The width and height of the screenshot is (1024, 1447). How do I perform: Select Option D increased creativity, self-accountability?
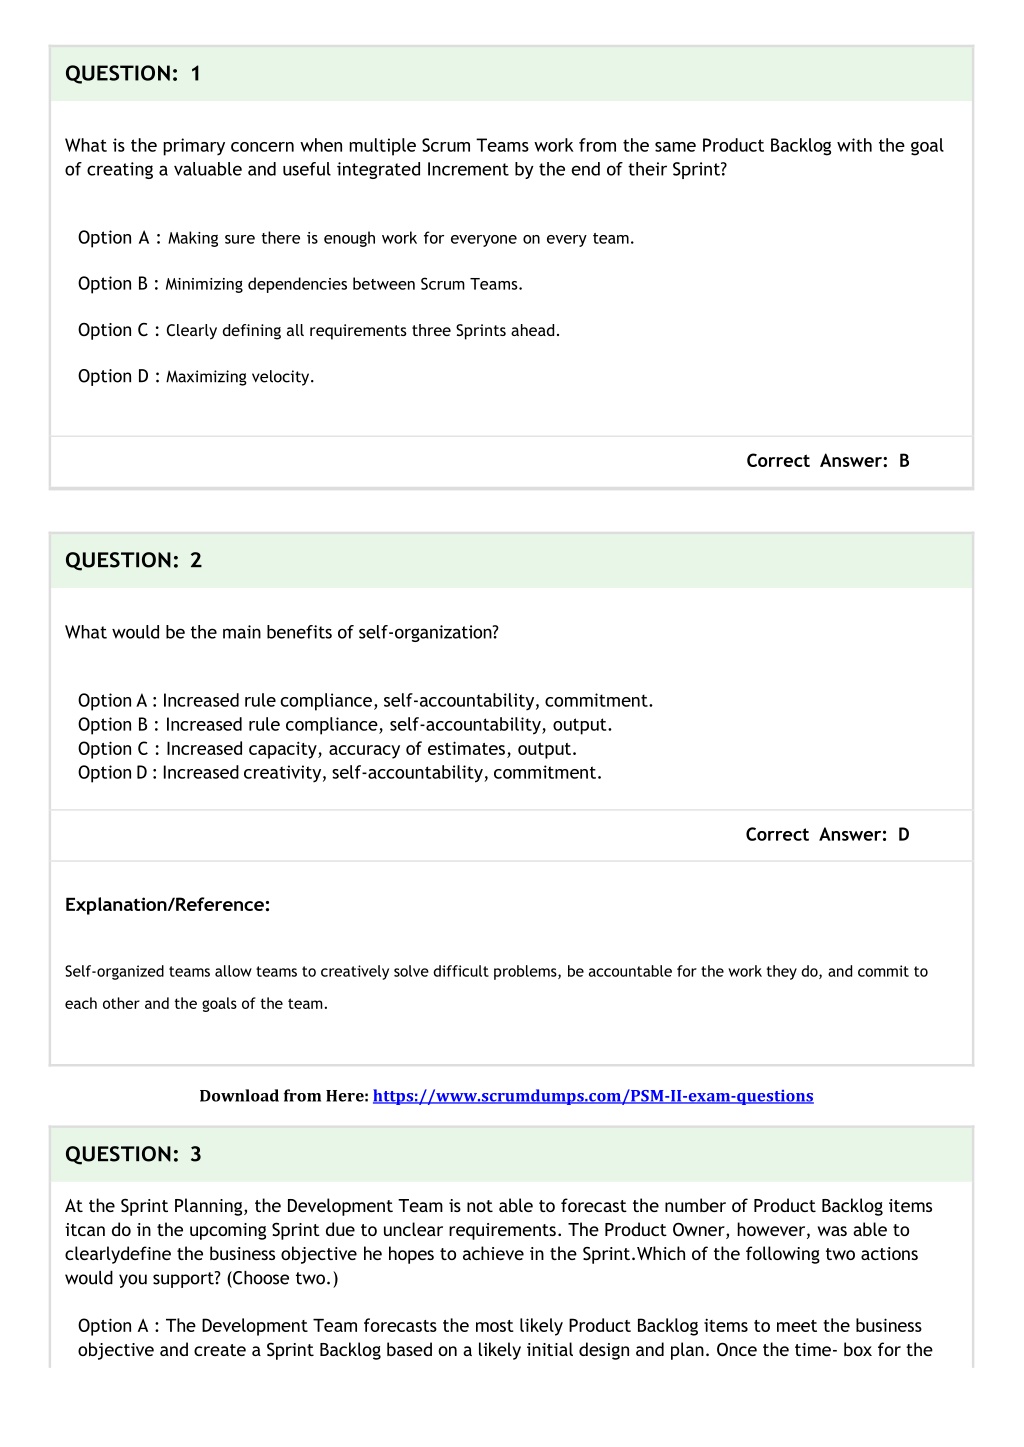click(340, 773)
